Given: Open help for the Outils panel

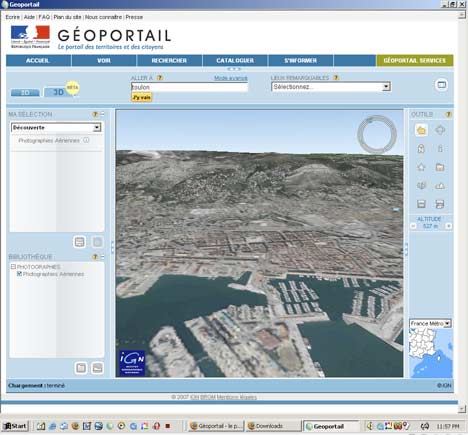Looking at the screenshot, I should pos(449,114).
